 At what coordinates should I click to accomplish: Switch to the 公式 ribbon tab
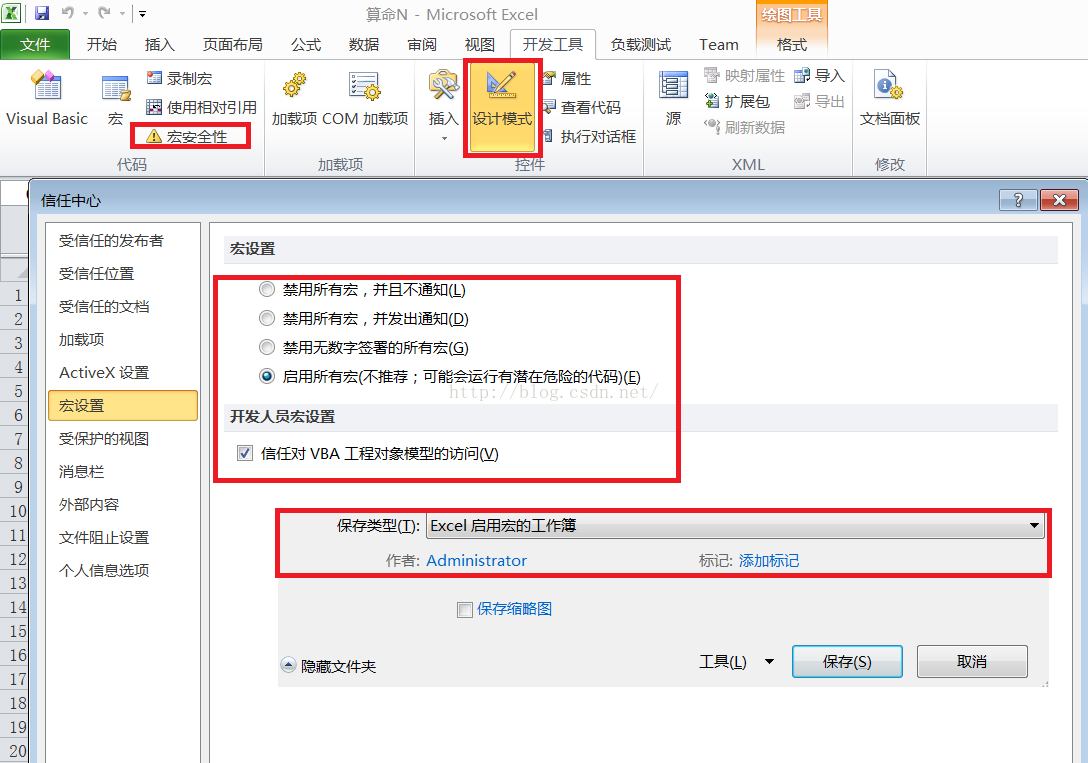pos(306,44)
